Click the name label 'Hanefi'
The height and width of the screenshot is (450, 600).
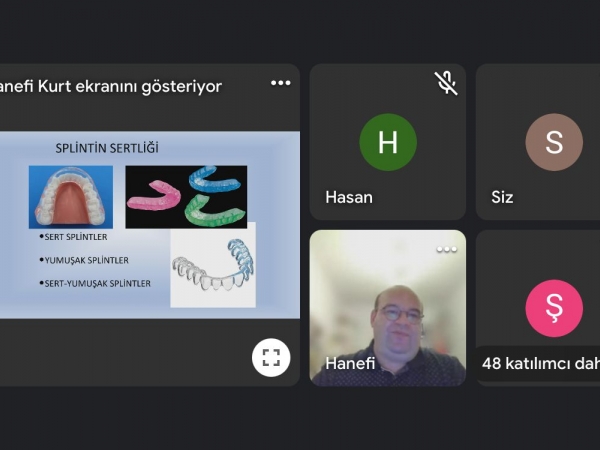pyautogui.click(x=350, y=364)
